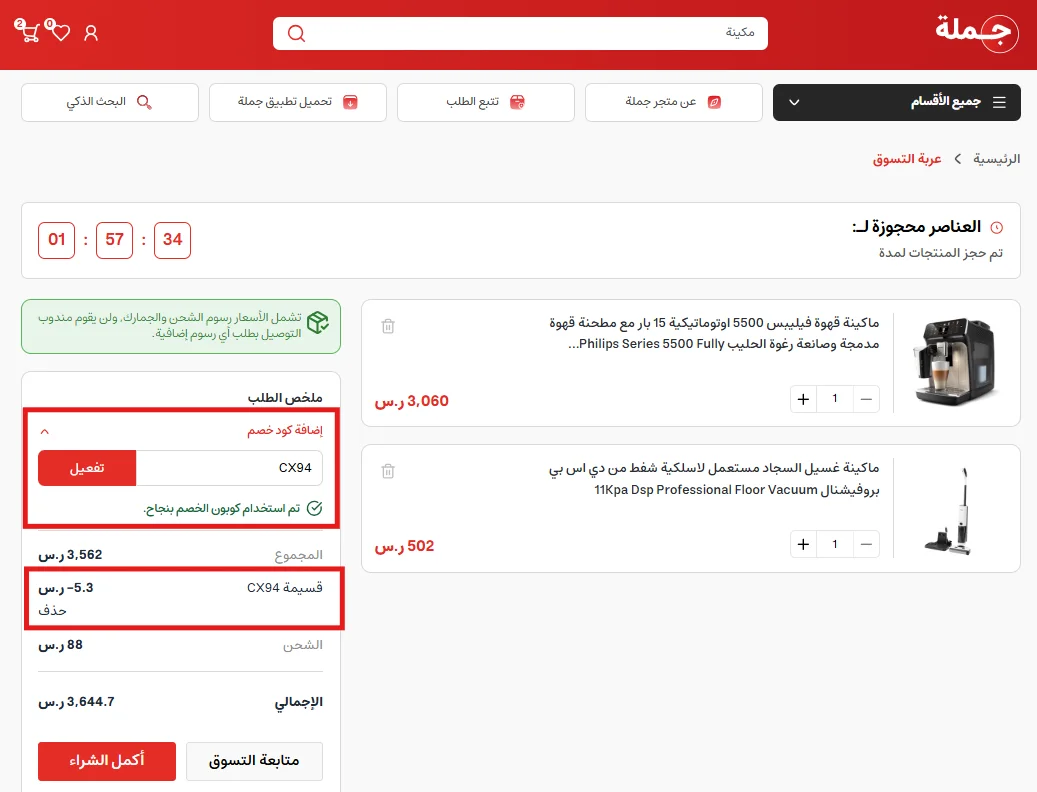Click the countdown seconds box 34
The height and width of the screenshot is (792, 1037).
pyautogui.click(x=173, y=240)
